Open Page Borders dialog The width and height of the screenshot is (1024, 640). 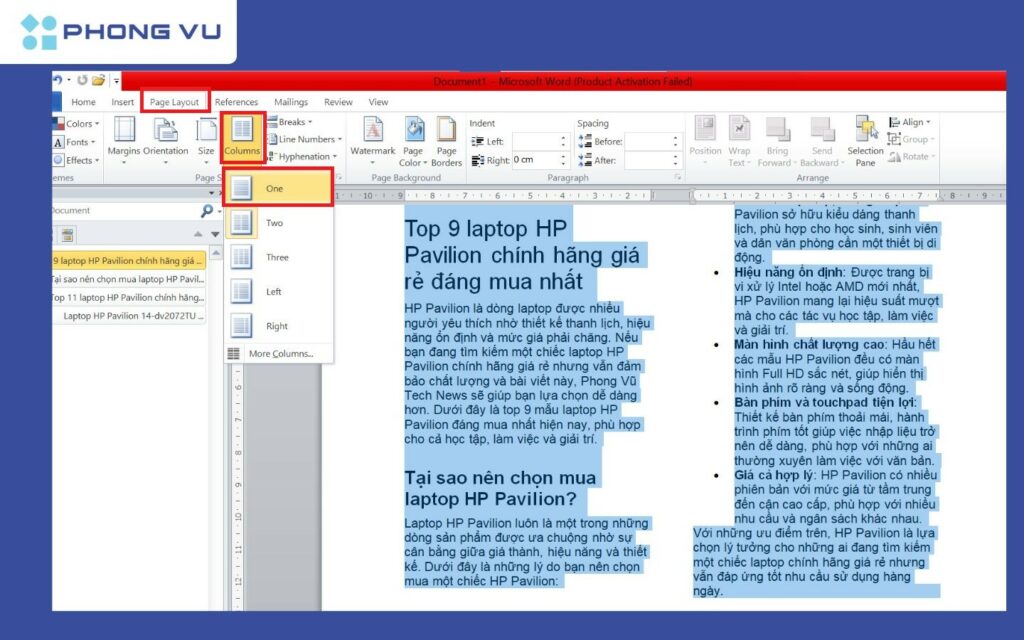point(446,141)
